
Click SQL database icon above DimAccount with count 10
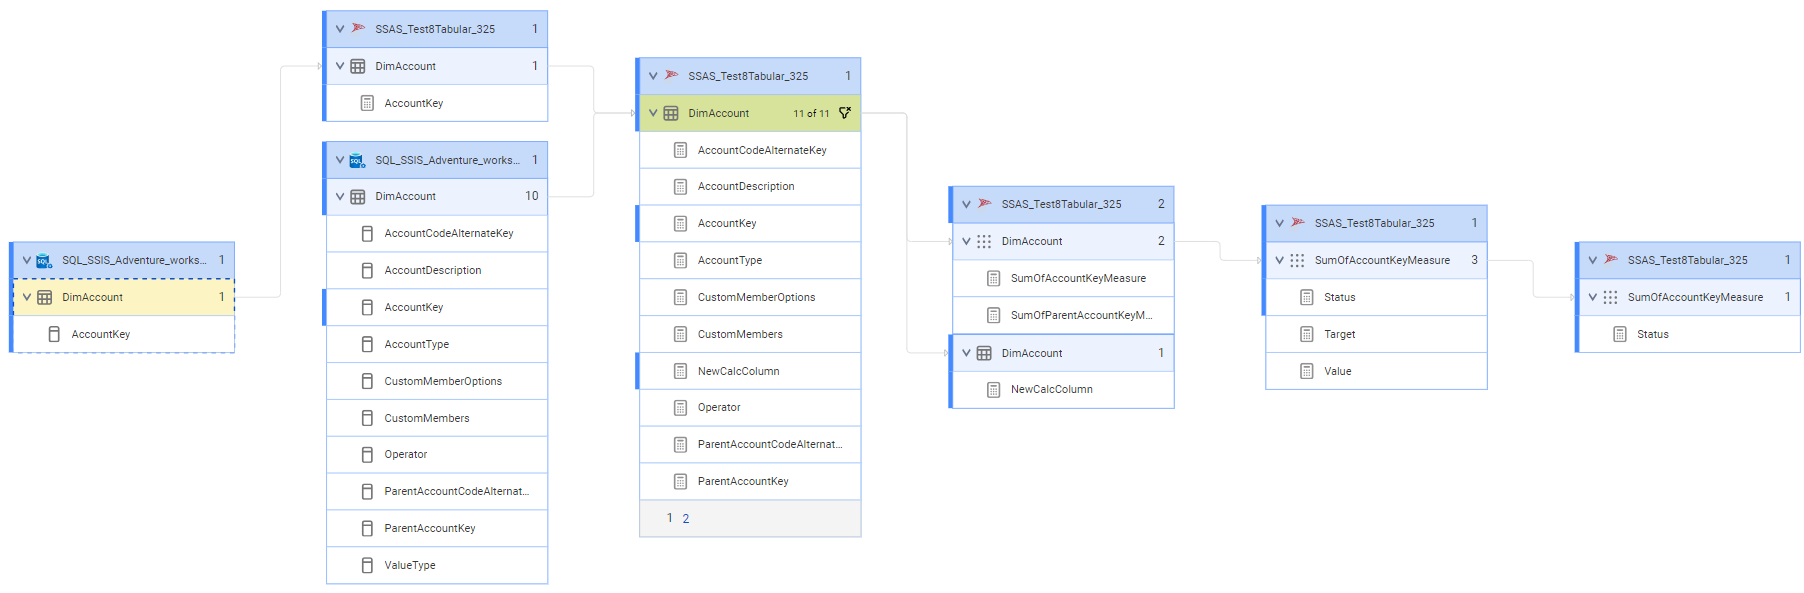[x=358, y=160]
